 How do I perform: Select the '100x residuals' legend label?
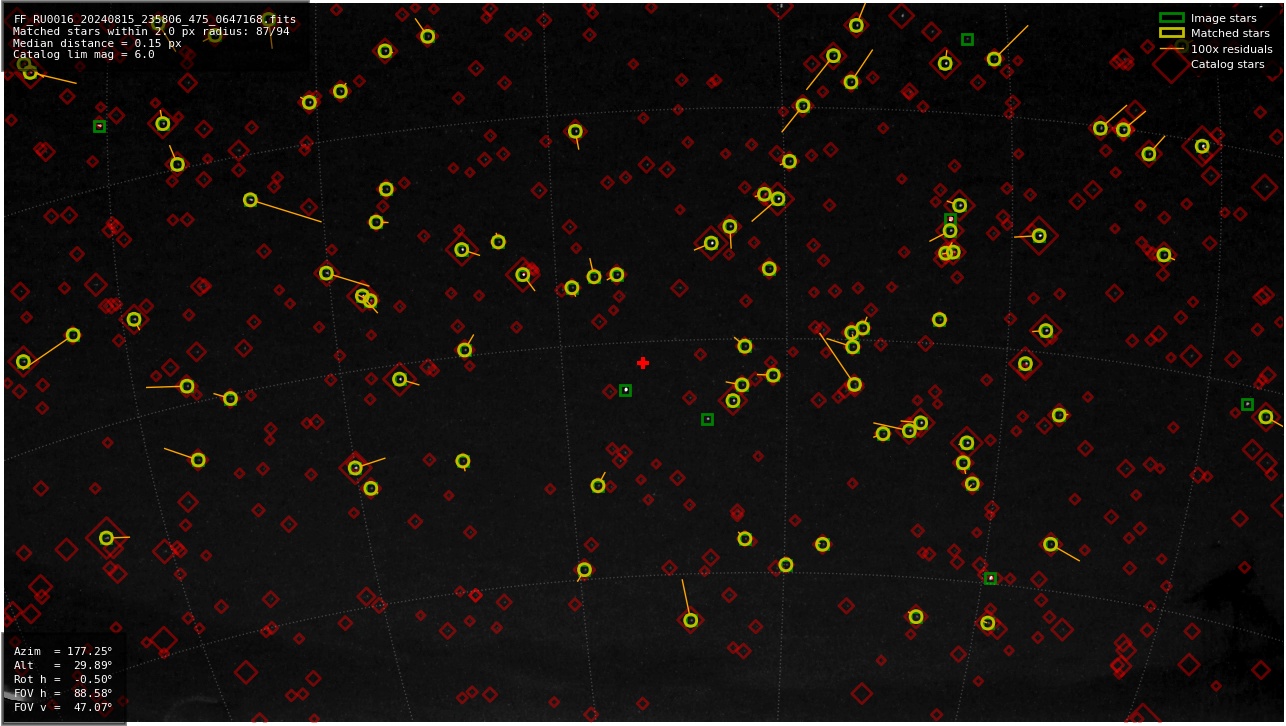(x=1231, y=49)
